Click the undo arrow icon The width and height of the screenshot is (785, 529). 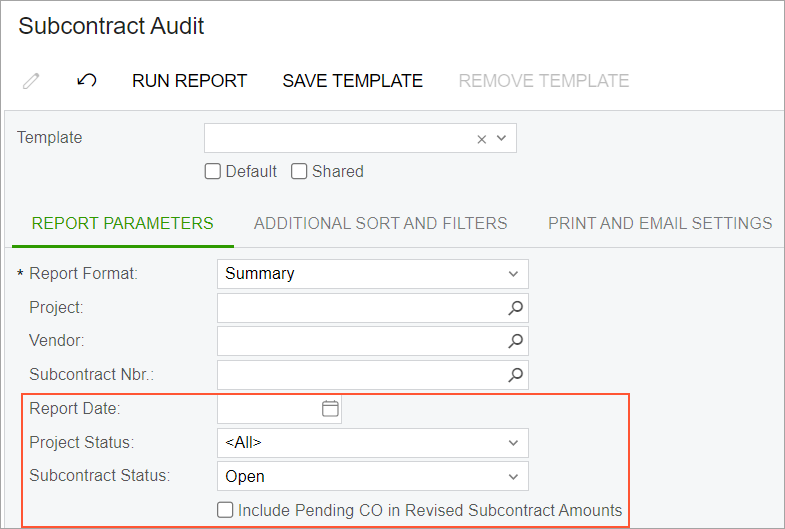coord(87,81)
